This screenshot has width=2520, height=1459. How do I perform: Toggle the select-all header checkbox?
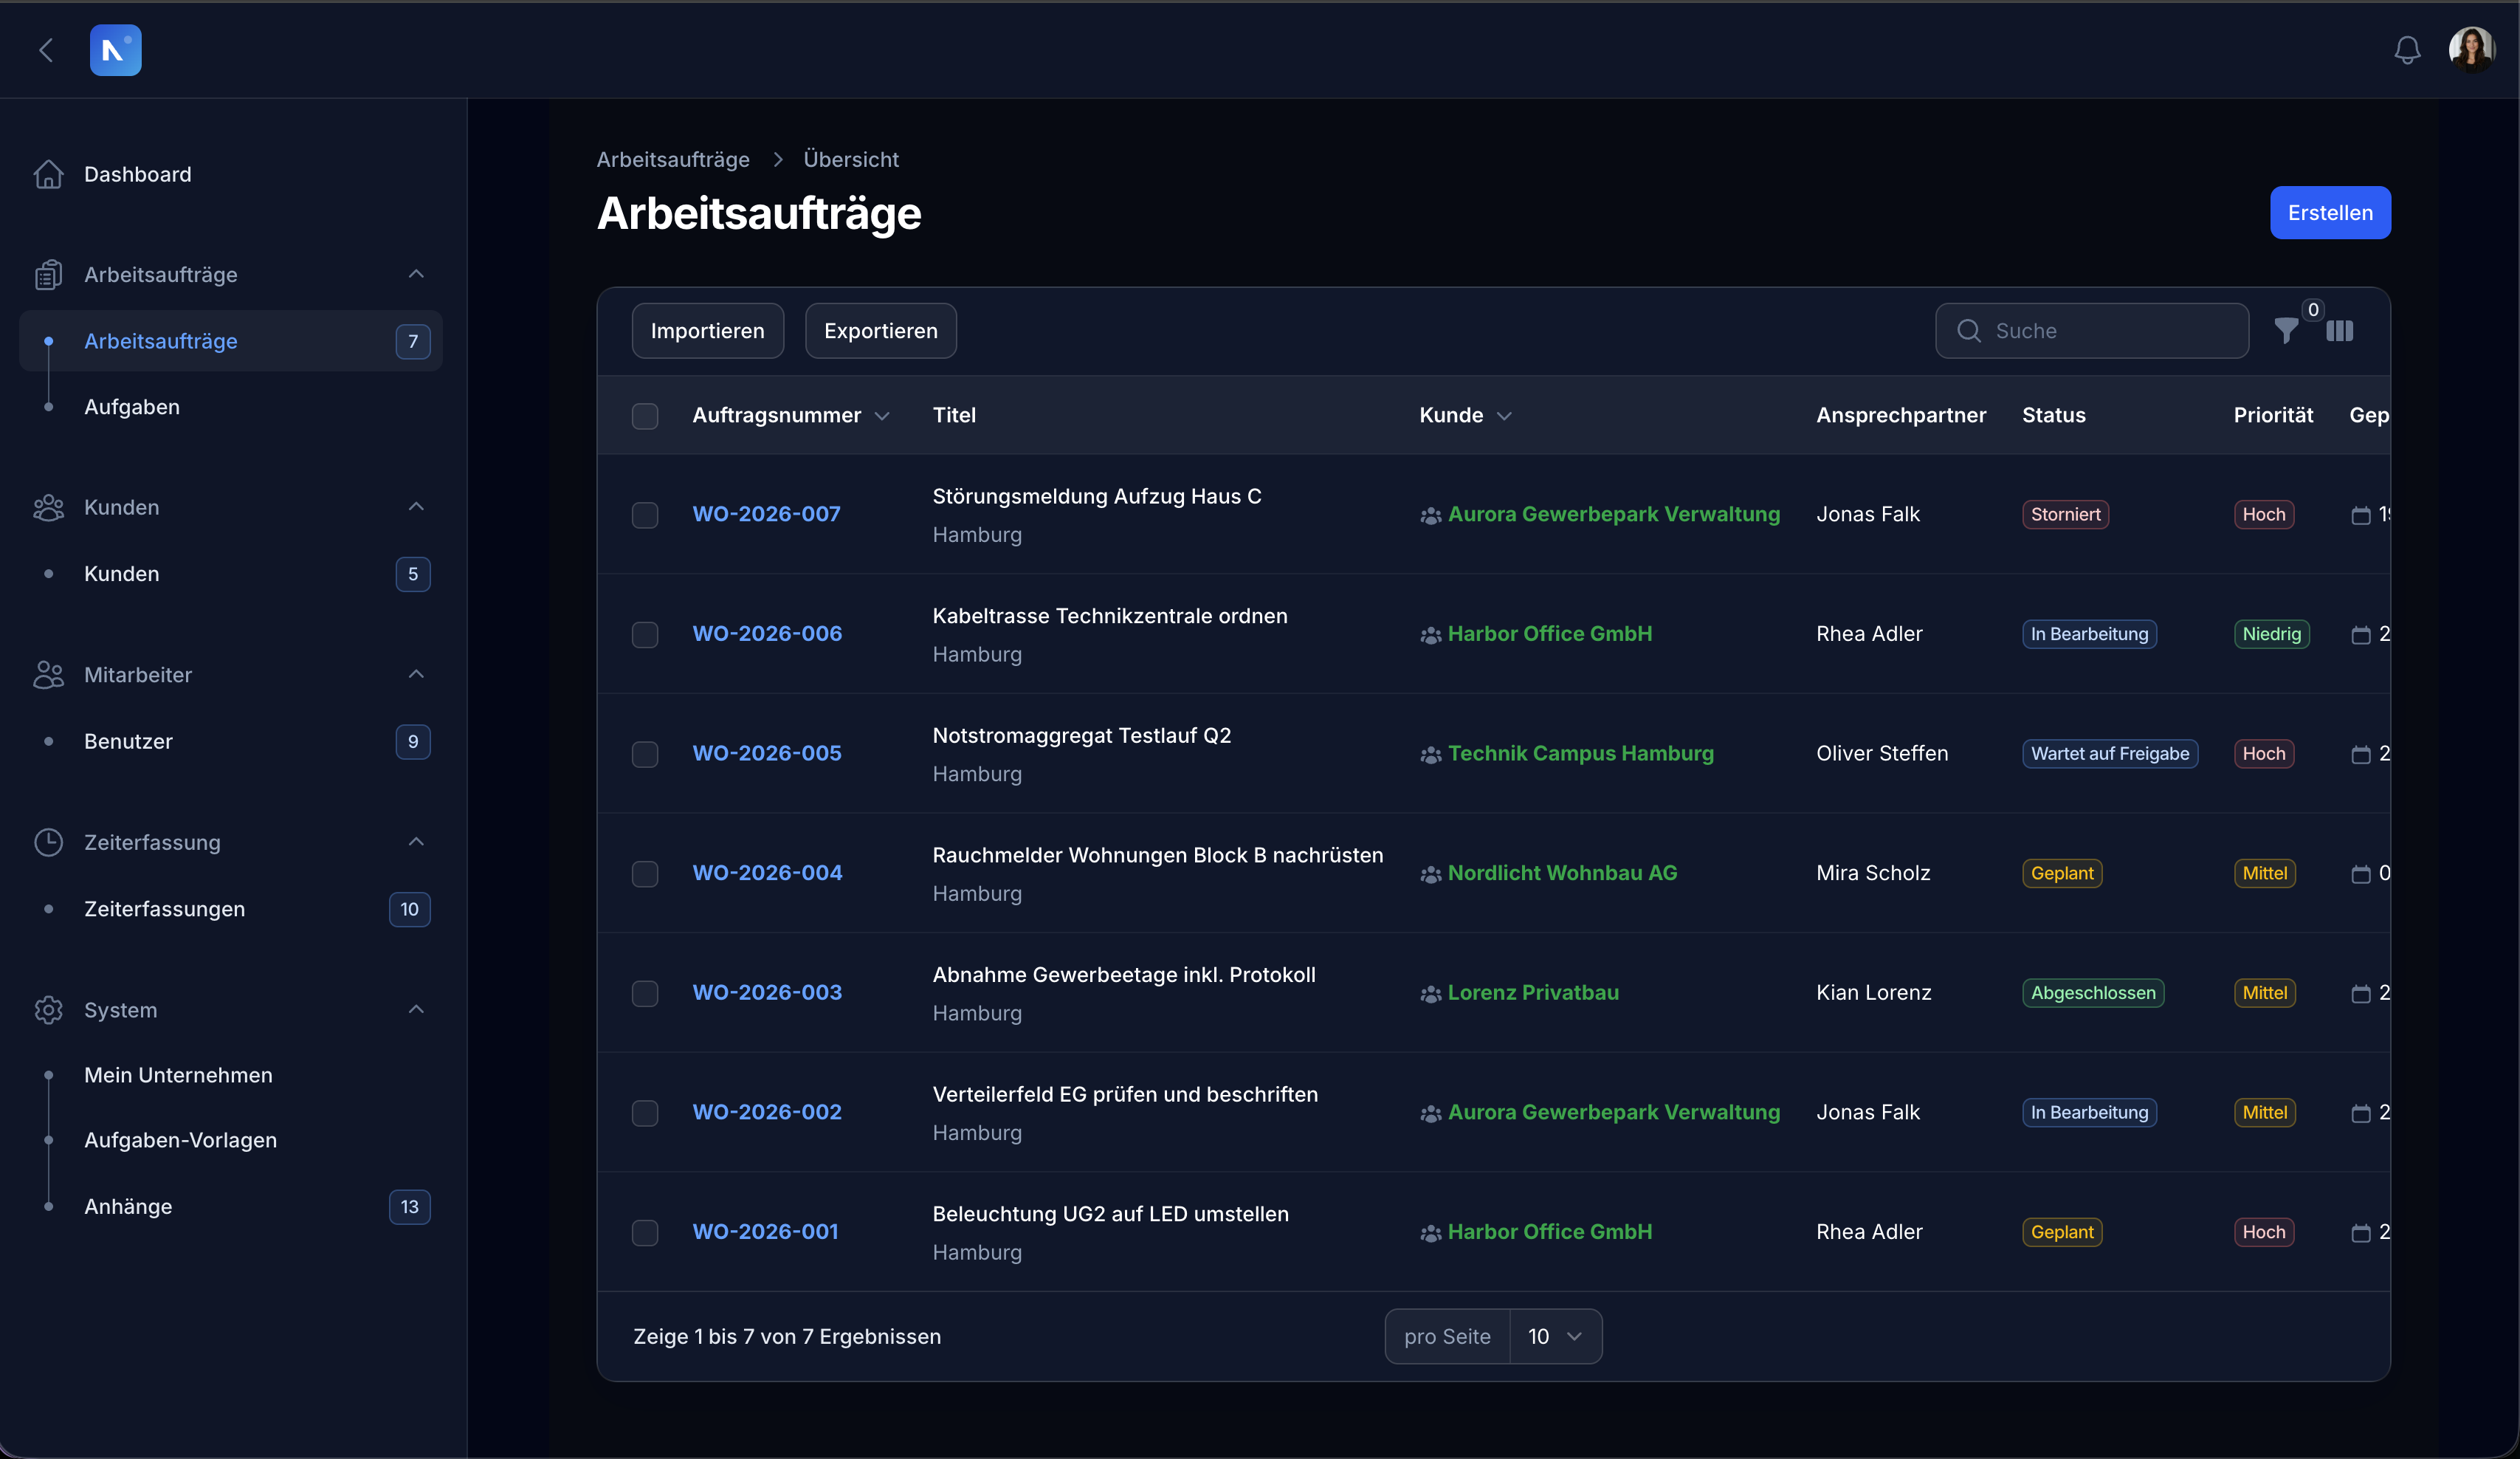(645, 416)
